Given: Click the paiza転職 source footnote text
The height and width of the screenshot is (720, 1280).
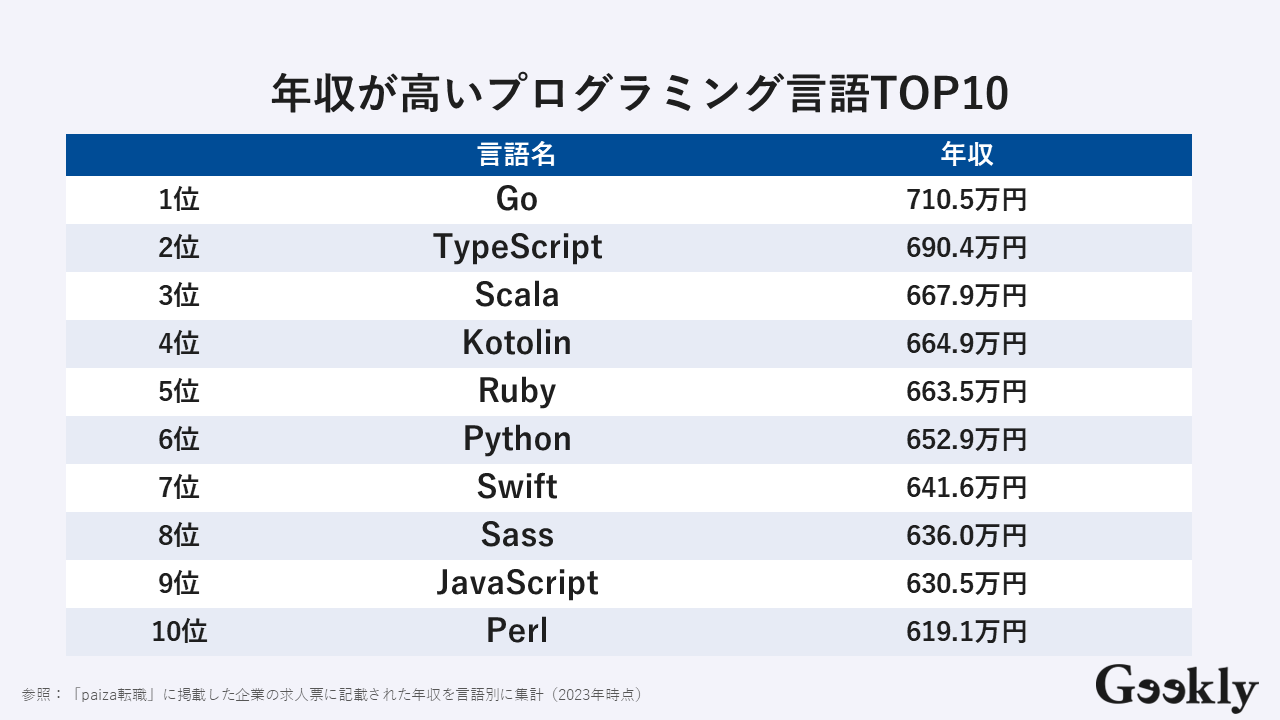Looking at the screenshot, I should click(x=332, y=693).
